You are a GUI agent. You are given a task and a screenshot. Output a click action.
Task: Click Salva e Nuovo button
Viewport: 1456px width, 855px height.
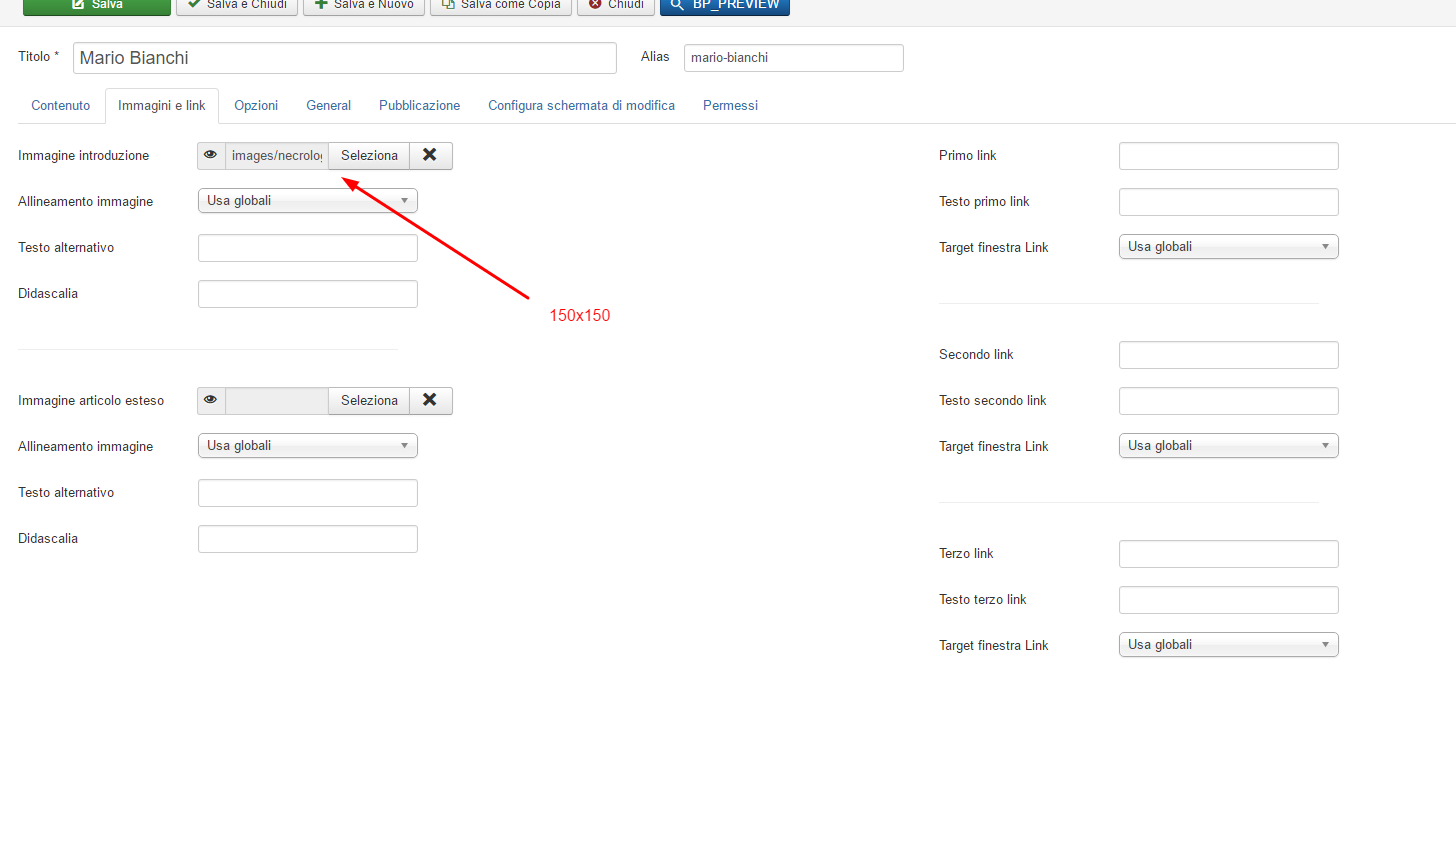click(364, 5)
